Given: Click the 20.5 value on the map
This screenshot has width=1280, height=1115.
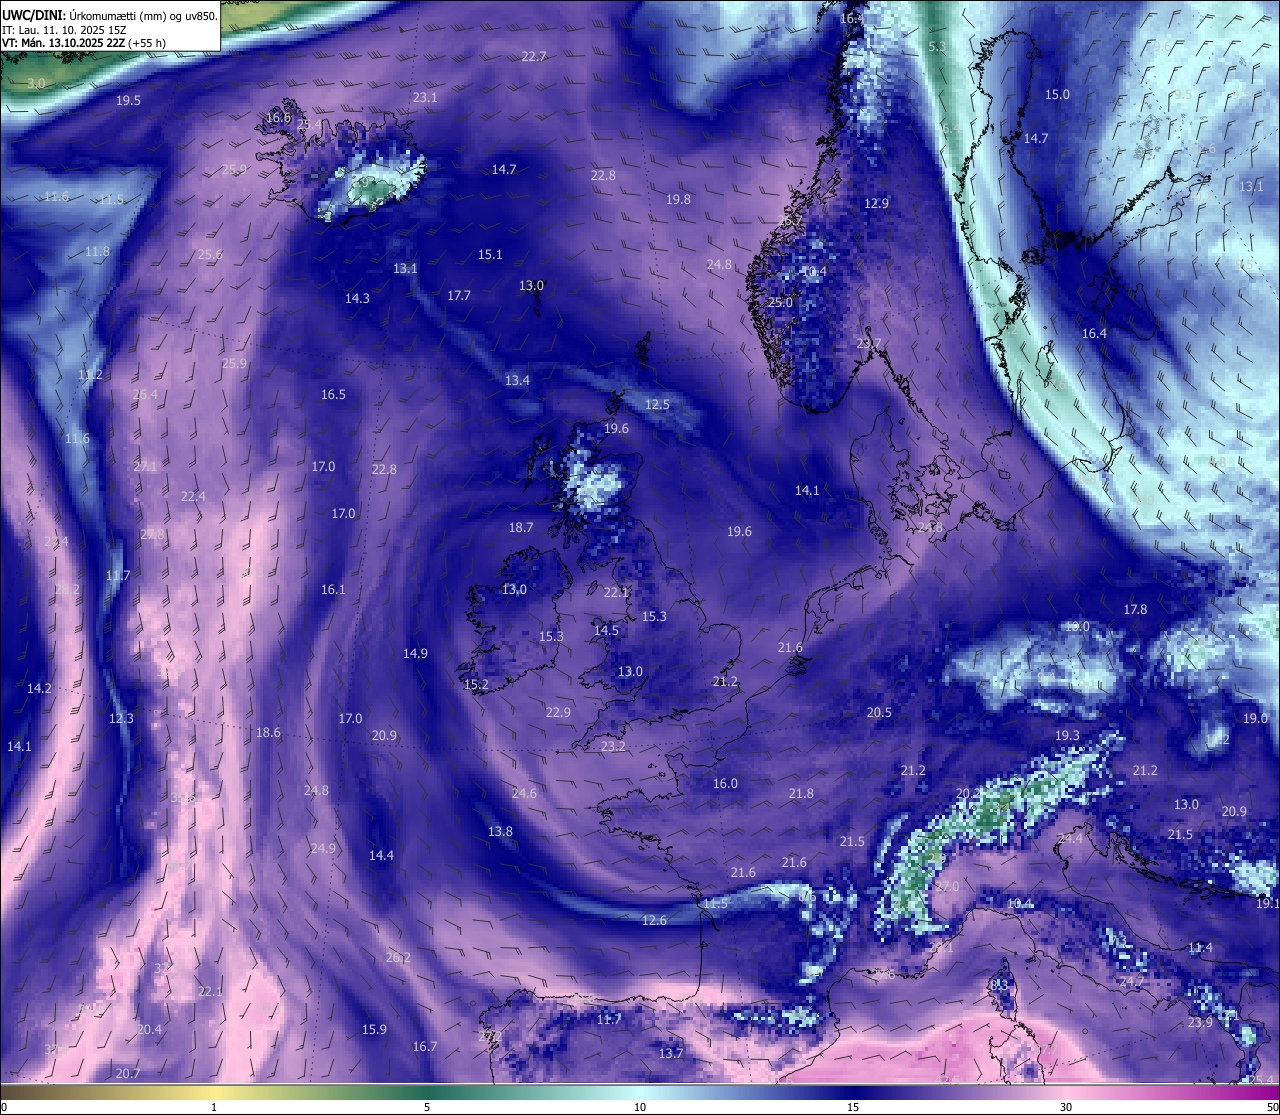Looking at the screenshot, I should pos(879,713).
